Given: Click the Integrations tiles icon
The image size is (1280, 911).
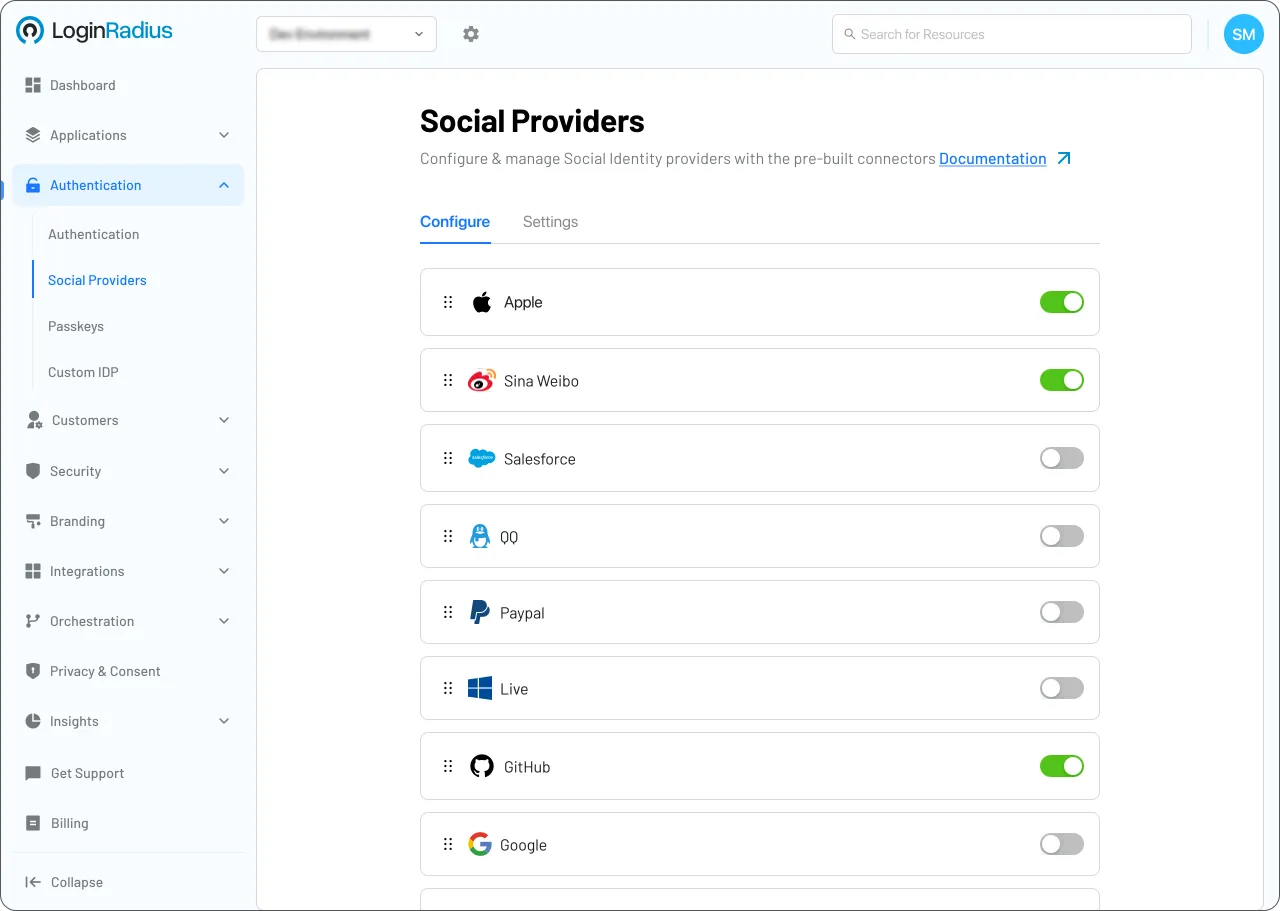Looking at the screenshot, I should click(x=33, y=571).
